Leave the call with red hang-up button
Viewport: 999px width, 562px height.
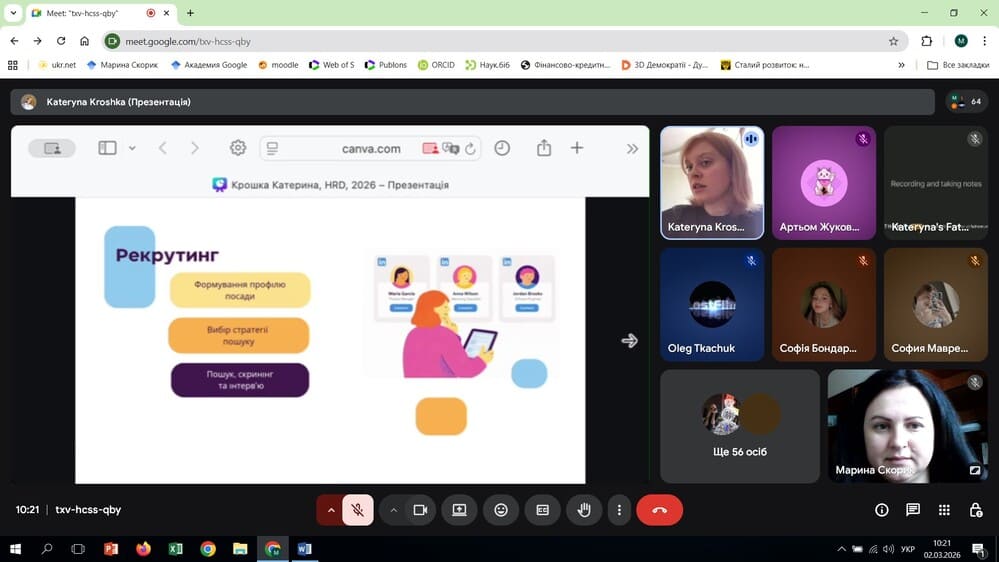point(659,510)
